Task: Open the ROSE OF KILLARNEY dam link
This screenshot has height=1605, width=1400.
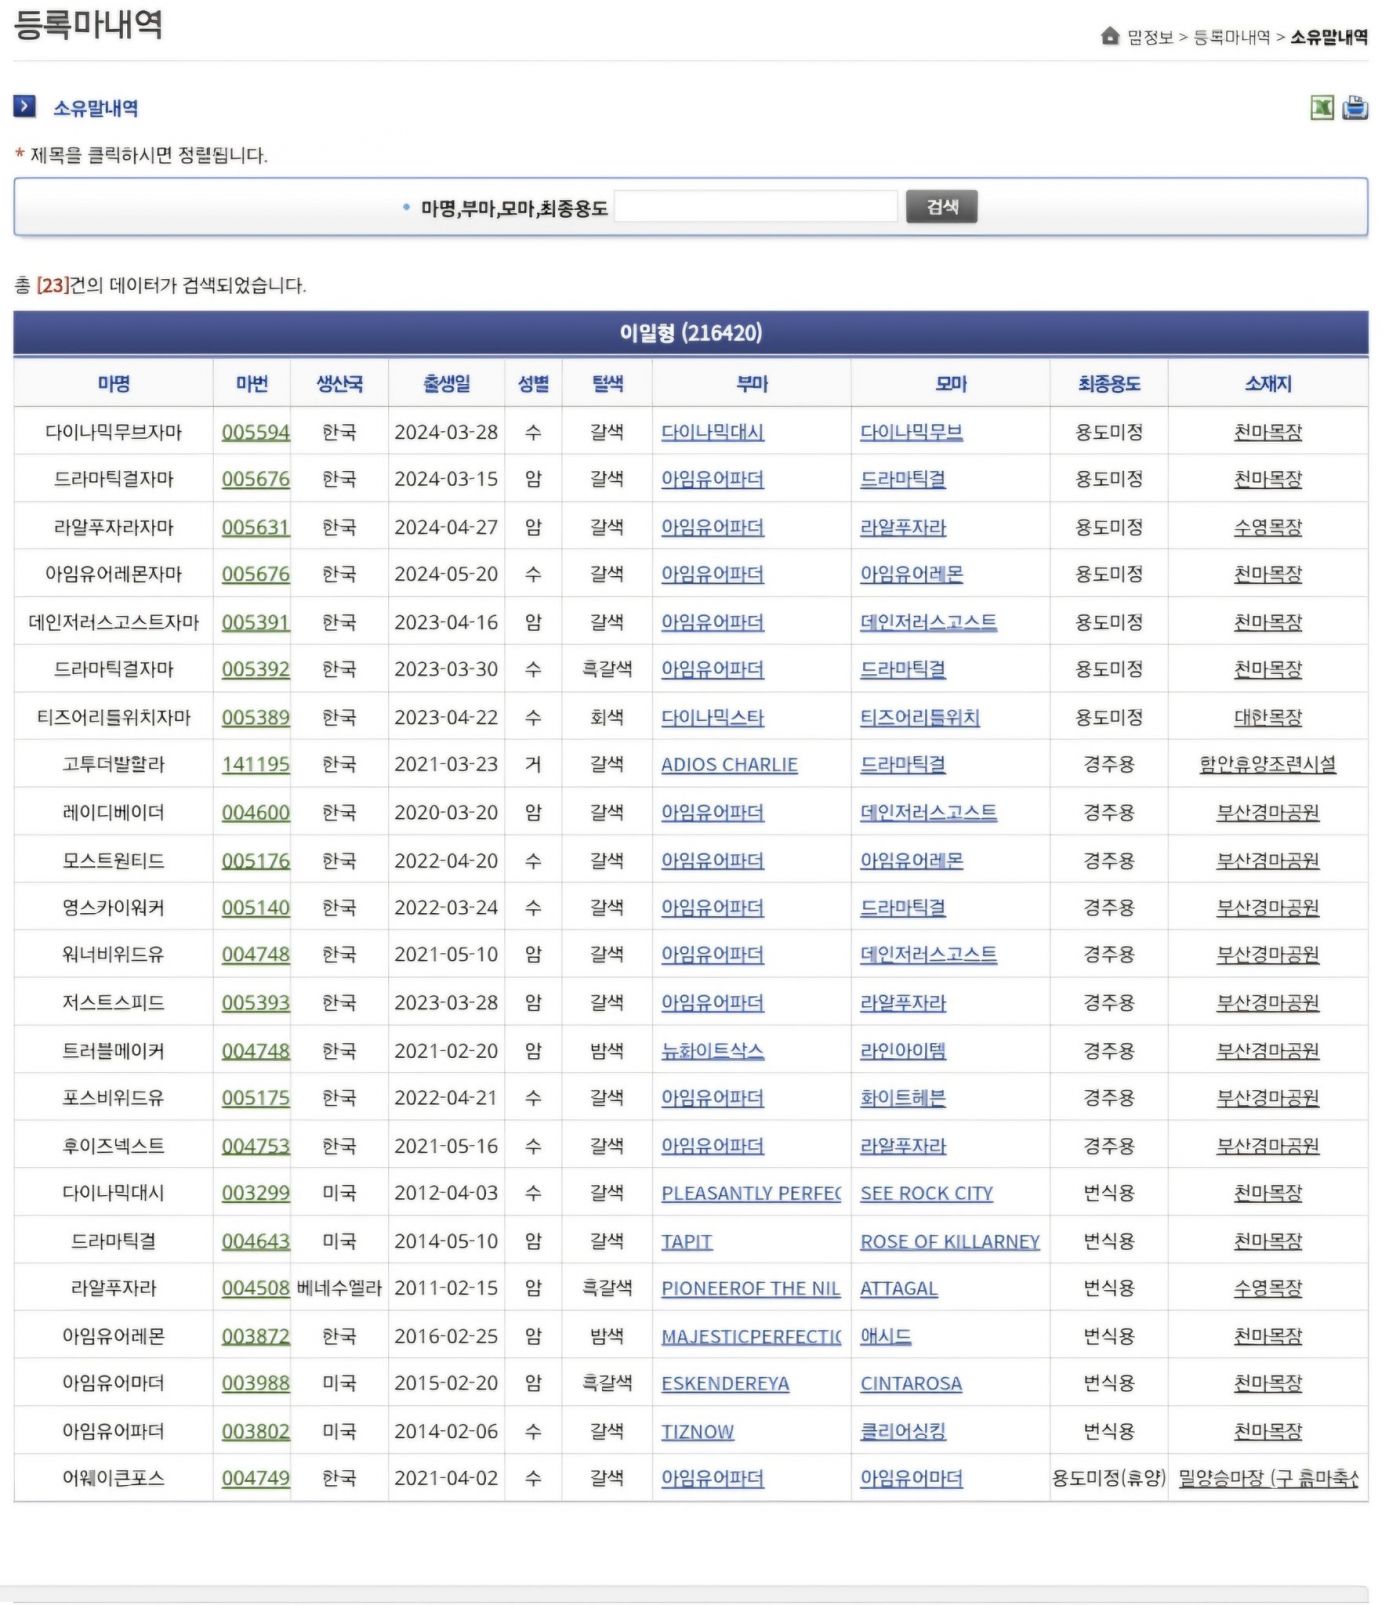Action: click(949, 1241)
